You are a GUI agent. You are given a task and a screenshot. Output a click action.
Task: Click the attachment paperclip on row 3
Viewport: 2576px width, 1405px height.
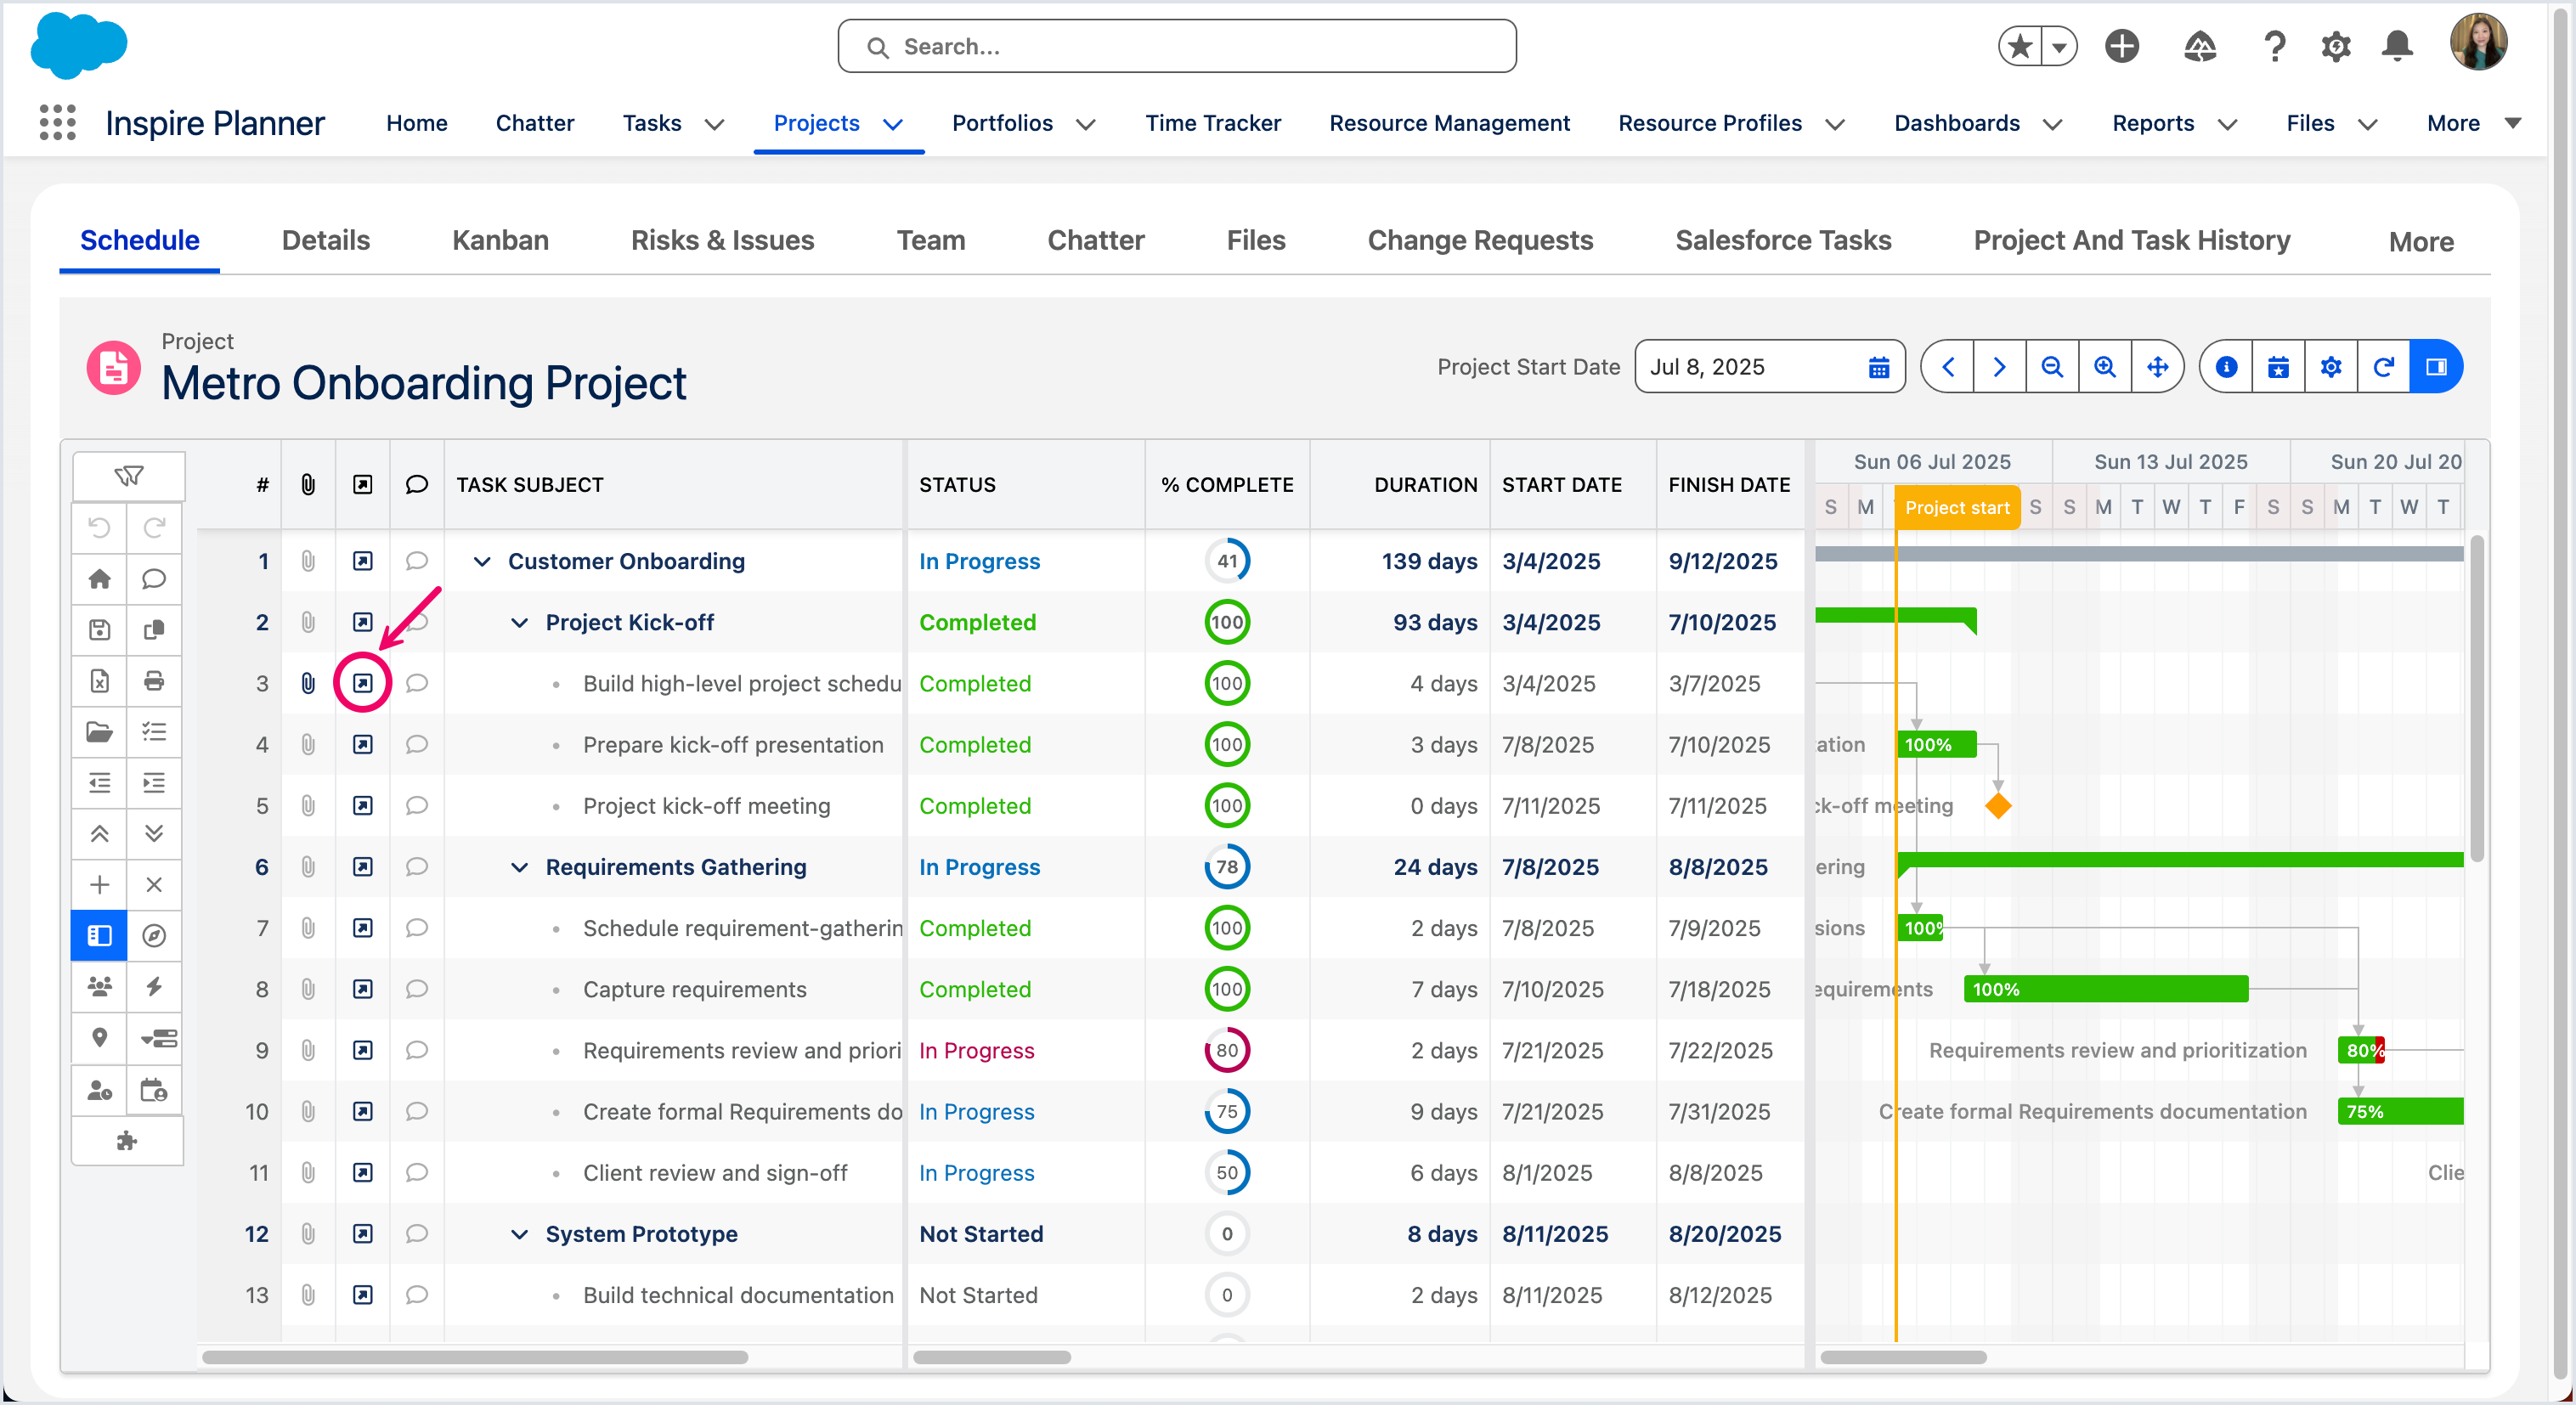pos(308,683)
